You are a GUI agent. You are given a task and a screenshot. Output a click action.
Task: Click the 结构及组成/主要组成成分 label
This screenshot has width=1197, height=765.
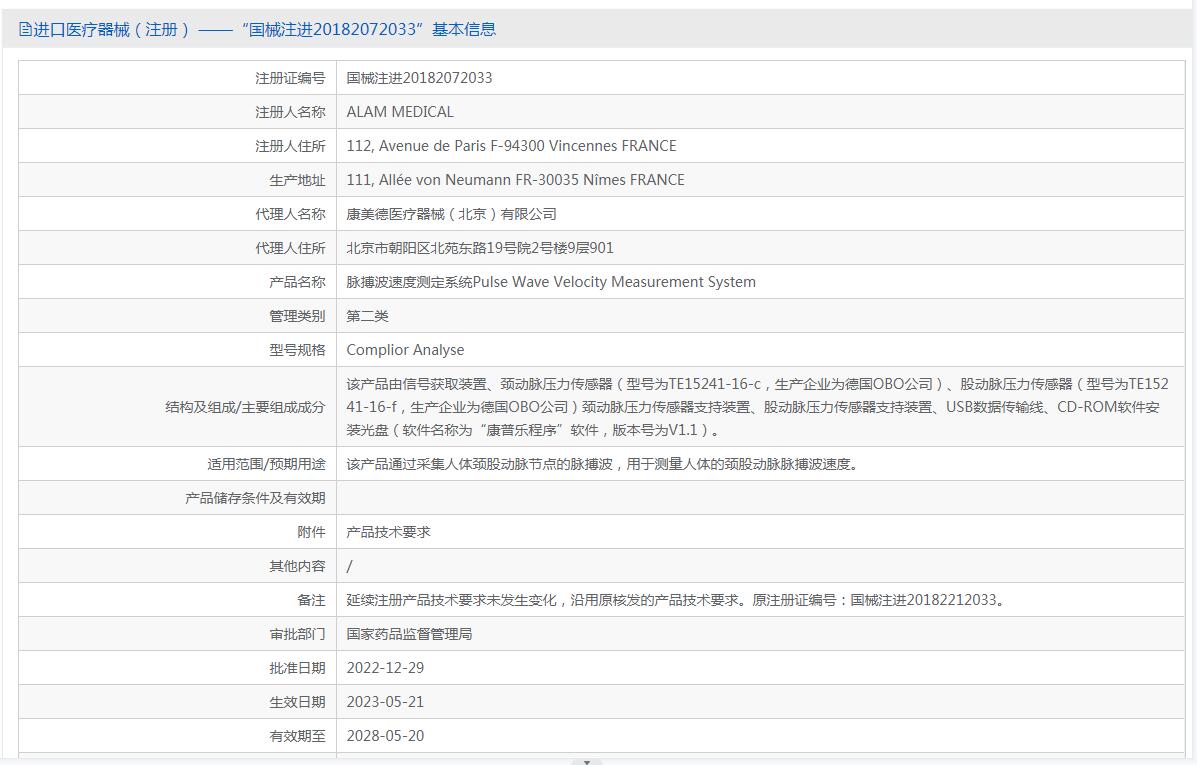point(245,407)
